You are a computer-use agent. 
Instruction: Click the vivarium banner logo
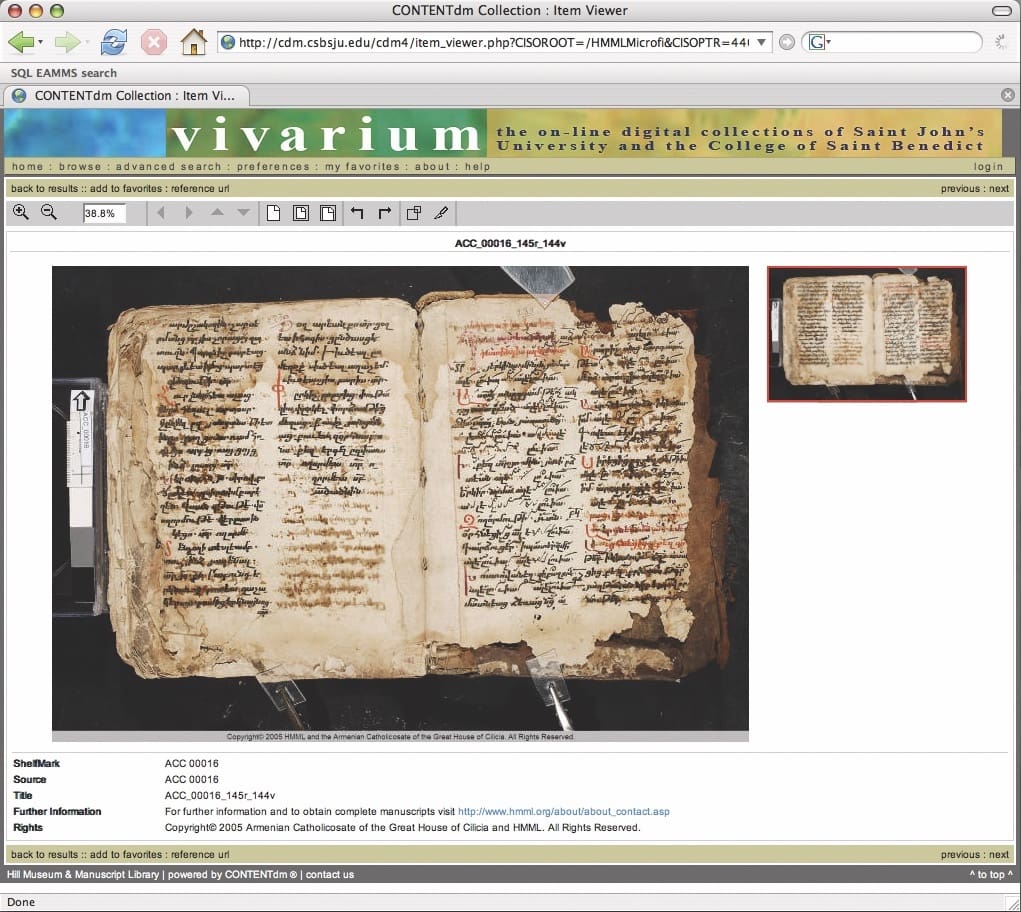pyautogui.click(x=326, y=134)
